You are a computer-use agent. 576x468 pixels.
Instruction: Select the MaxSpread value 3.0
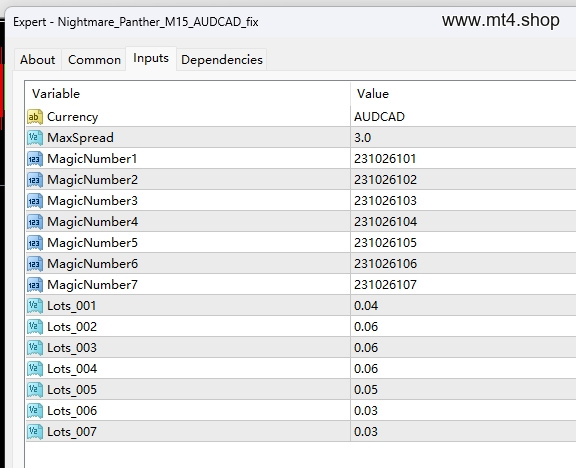click(363, 138)
